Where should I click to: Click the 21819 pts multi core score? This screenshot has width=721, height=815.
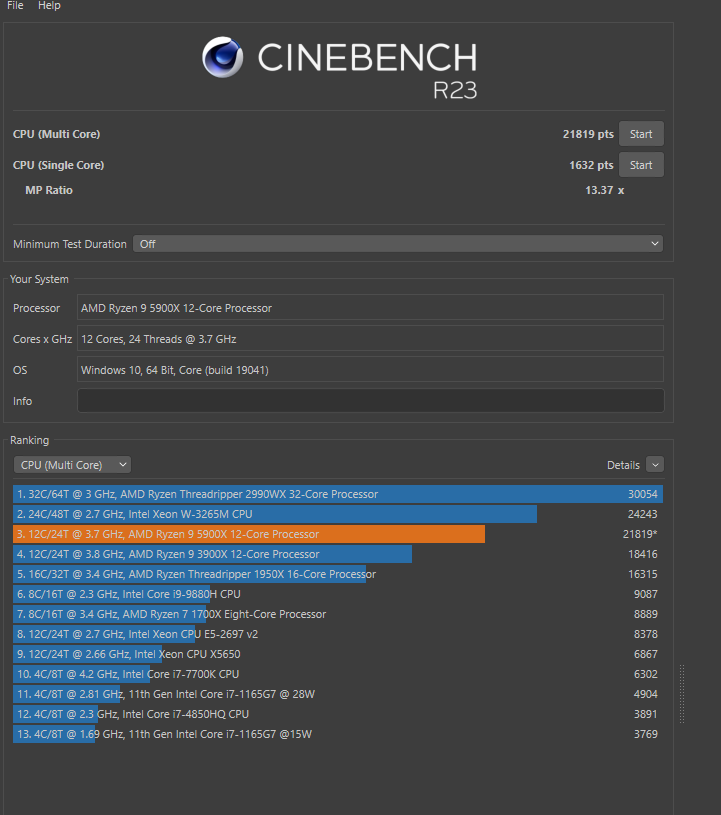[588, 134]
